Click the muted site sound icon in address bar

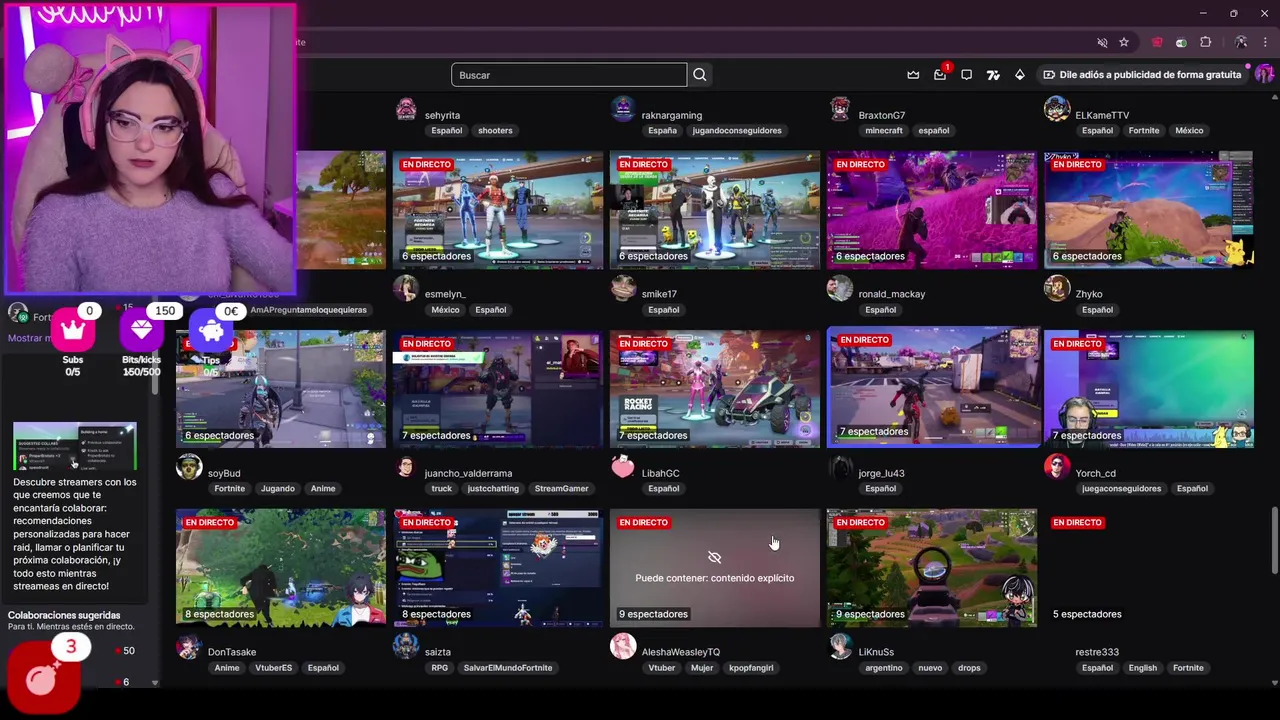pos(1102,42)
